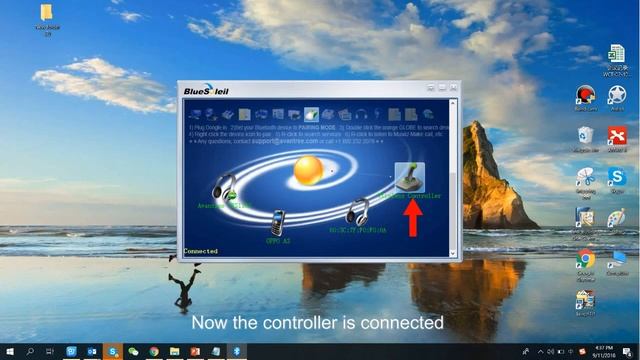The image size is (640, 360).
Task: Click the Connected status text
Action: [200, 251]
